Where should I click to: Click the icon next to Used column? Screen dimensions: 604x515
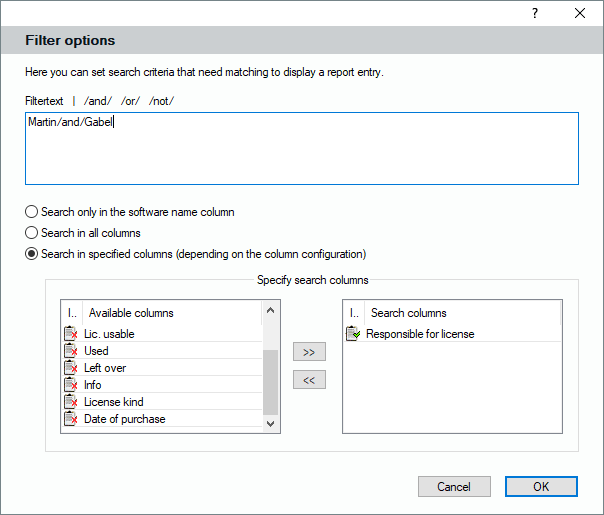(x=71, y=351)
